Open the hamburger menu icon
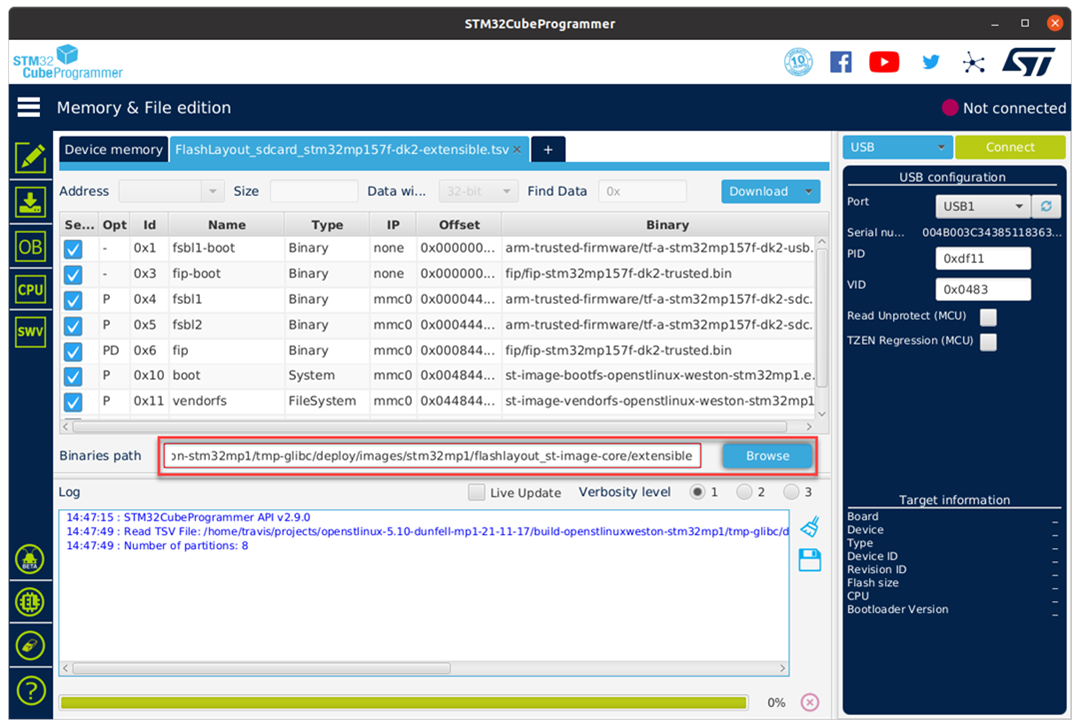The image size is (1080, 728). 28,107
